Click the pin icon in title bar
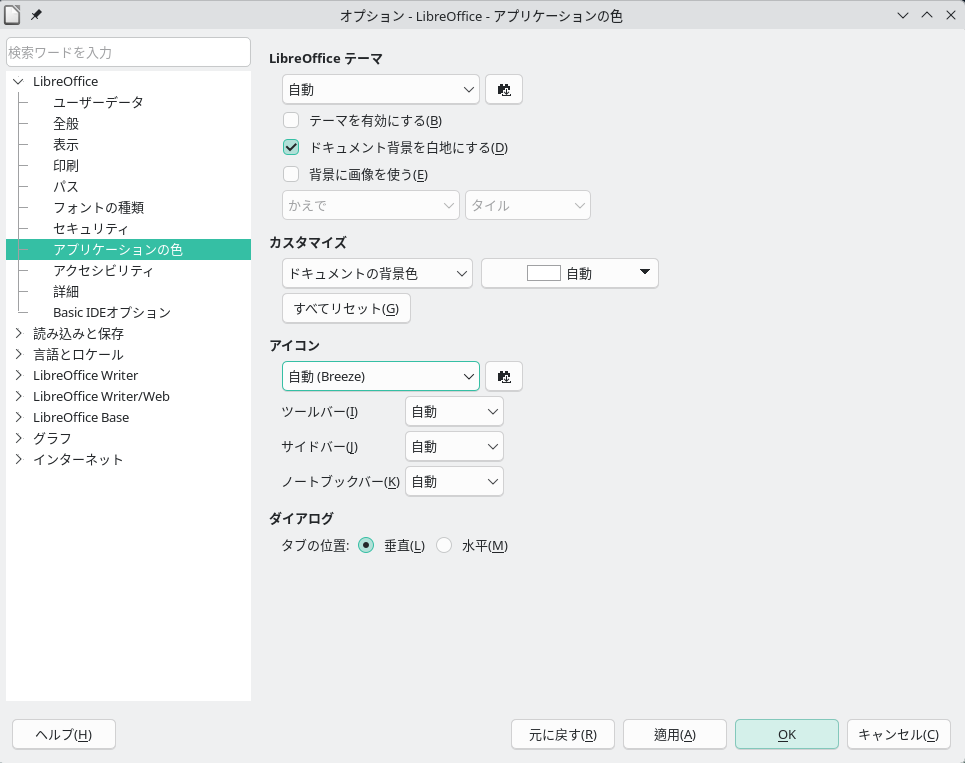 click(37, 15)
